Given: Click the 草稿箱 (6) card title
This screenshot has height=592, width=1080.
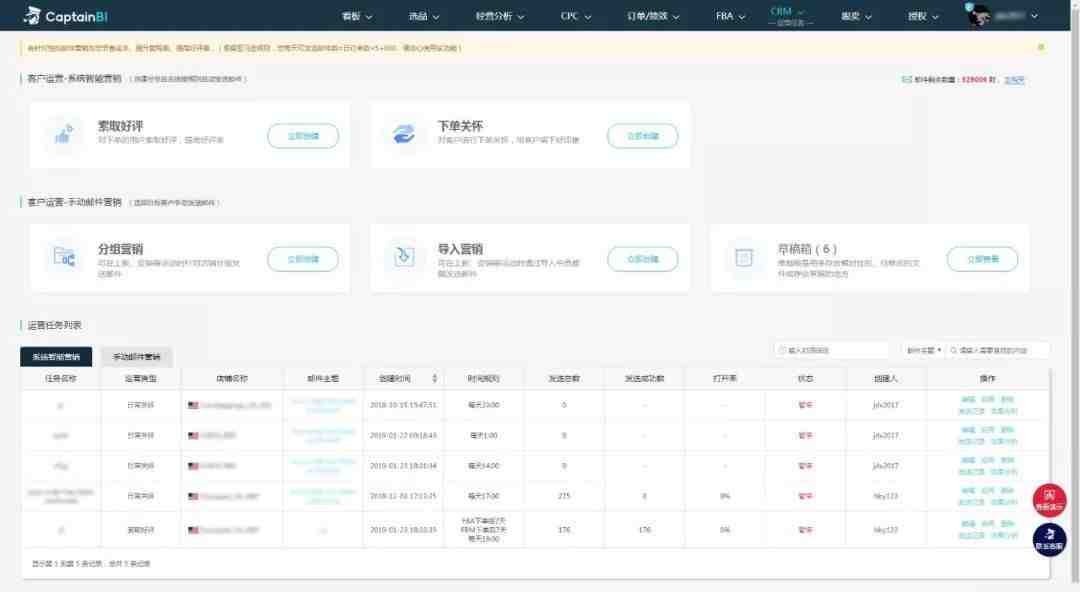Looking at the screenshot, I should [807, 249].
